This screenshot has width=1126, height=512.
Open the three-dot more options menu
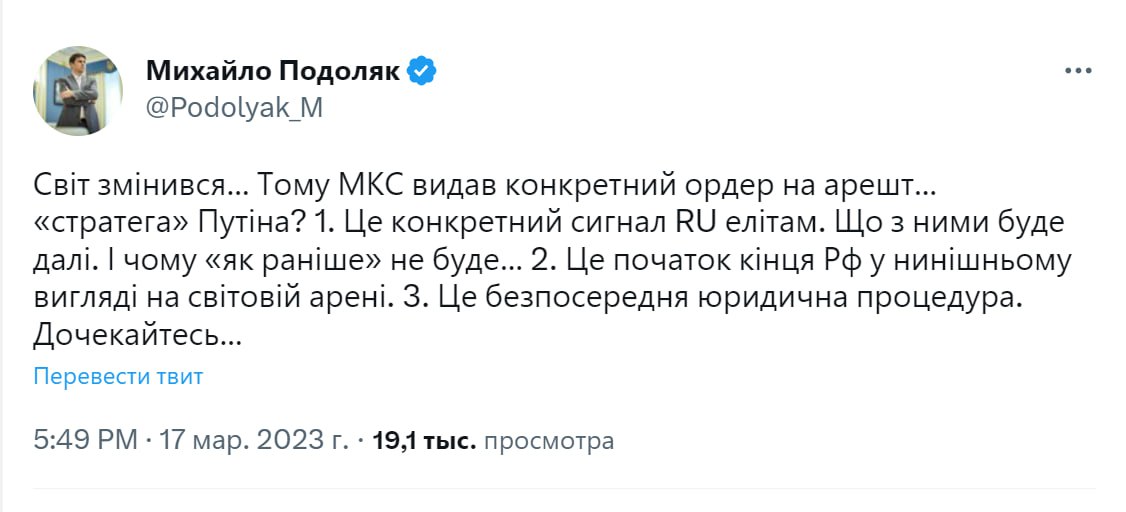tap(1079, 73)
